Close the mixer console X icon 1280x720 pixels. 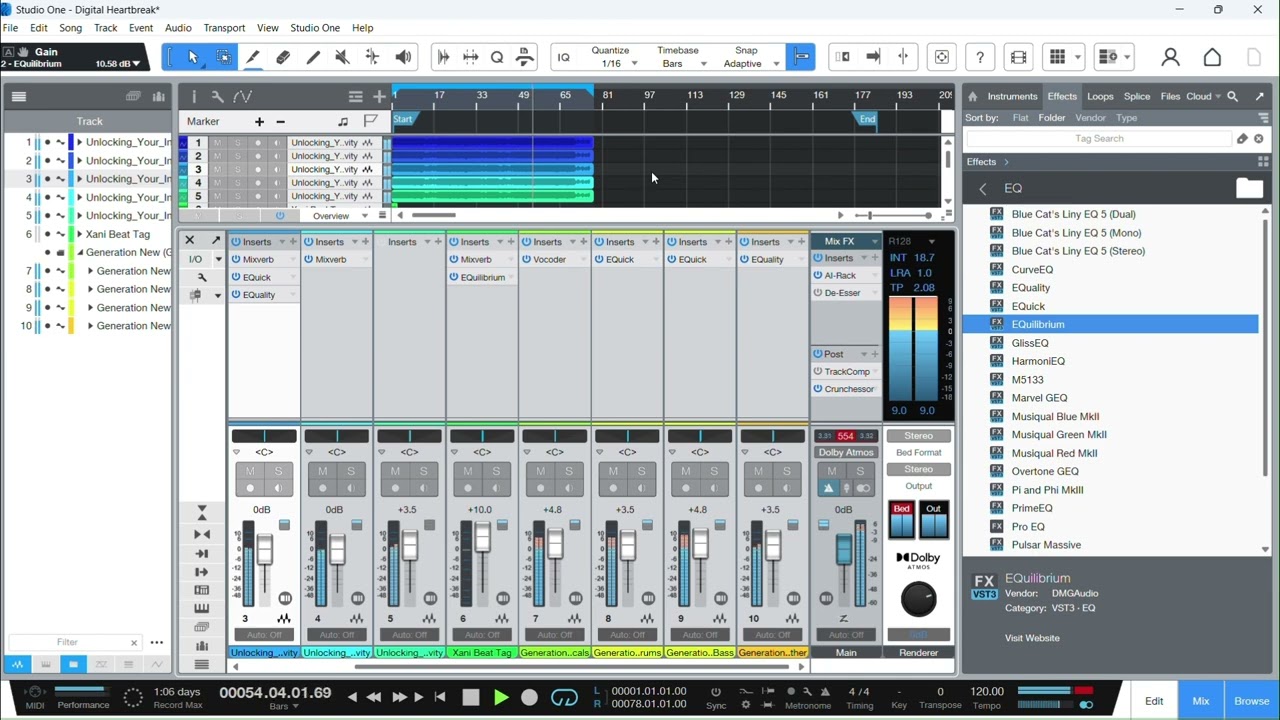click(189, 240)
